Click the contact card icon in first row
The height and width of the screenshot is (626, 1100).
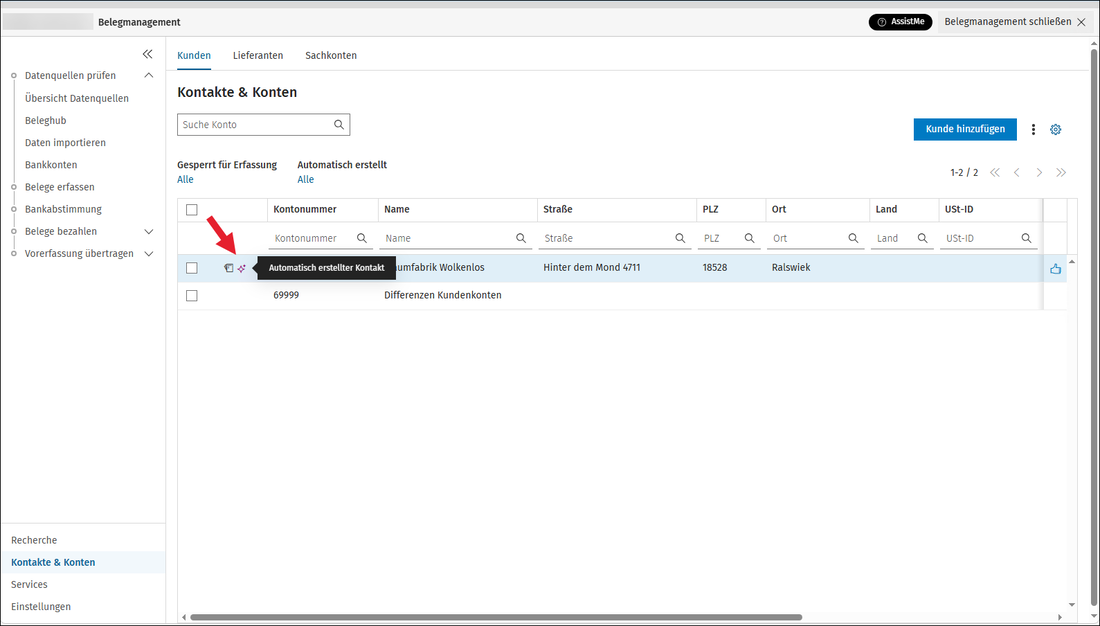pos(229,268)
